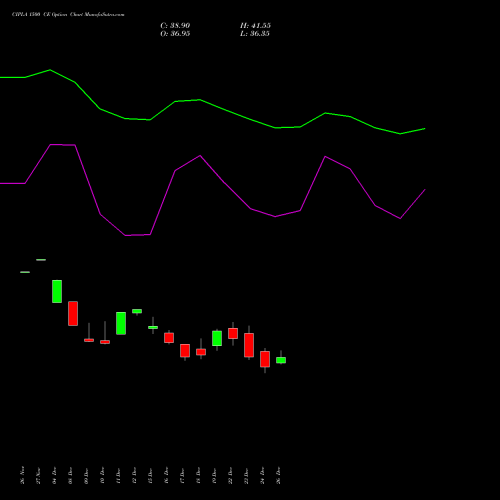Select the 18 Dec date label
Viewport: 500px width, 500px height.
(198, 475)
